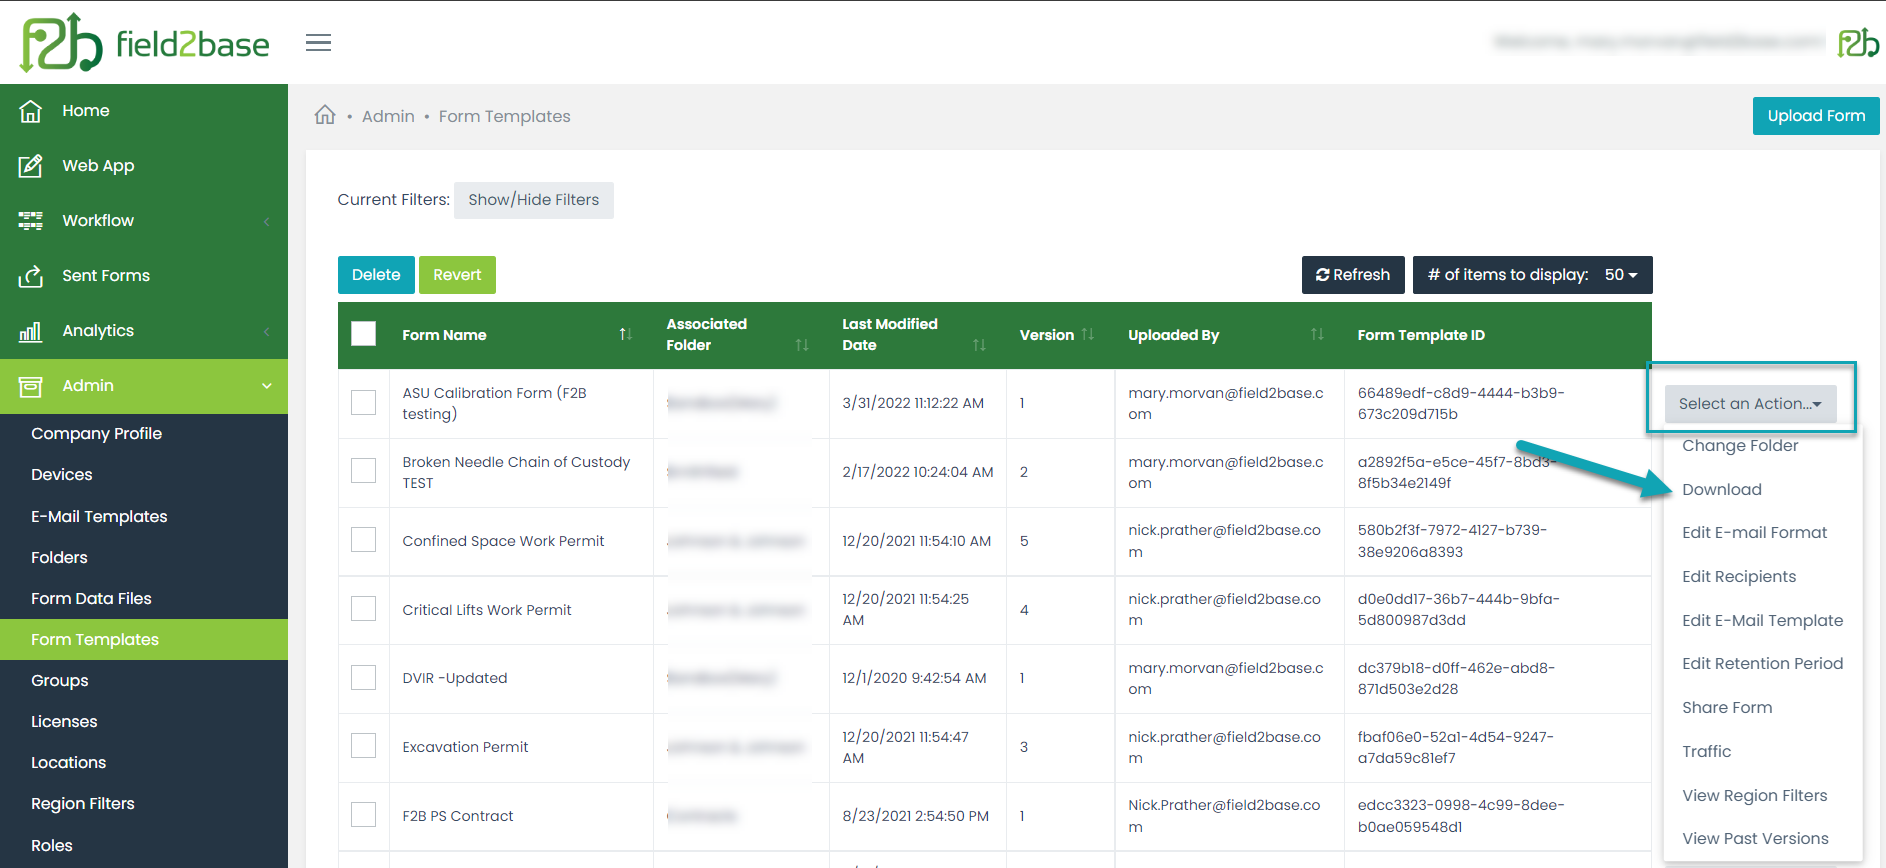Click the Web App edit icon
1886x868 pixels.
pos(31,166)
